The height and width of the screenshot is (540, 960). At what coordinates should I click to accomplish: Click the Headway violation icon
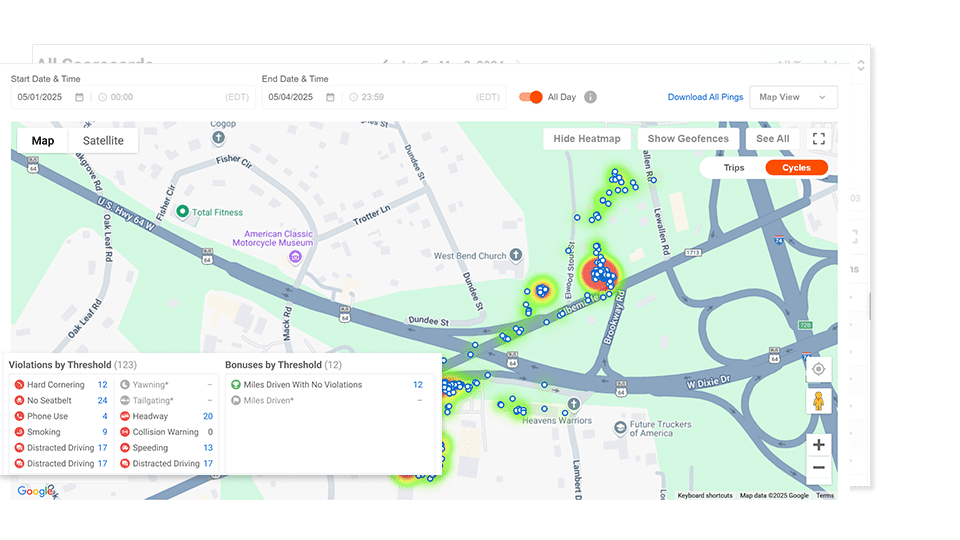(125, 416)
